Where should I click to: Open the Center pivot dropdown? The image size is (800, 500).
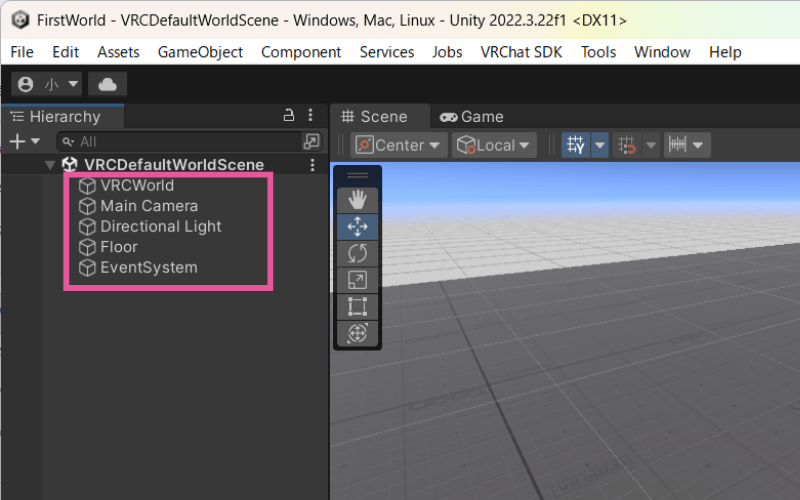[398, 145]
